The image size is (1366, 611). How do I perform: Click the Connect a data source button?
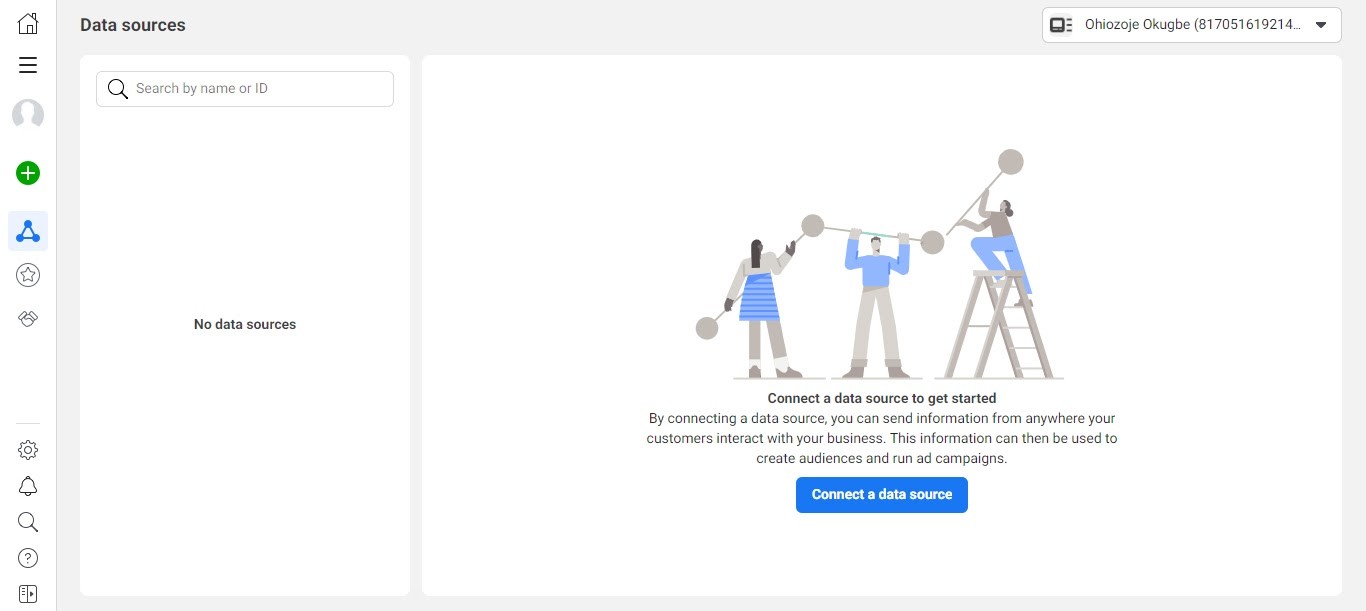coord(881,495)
